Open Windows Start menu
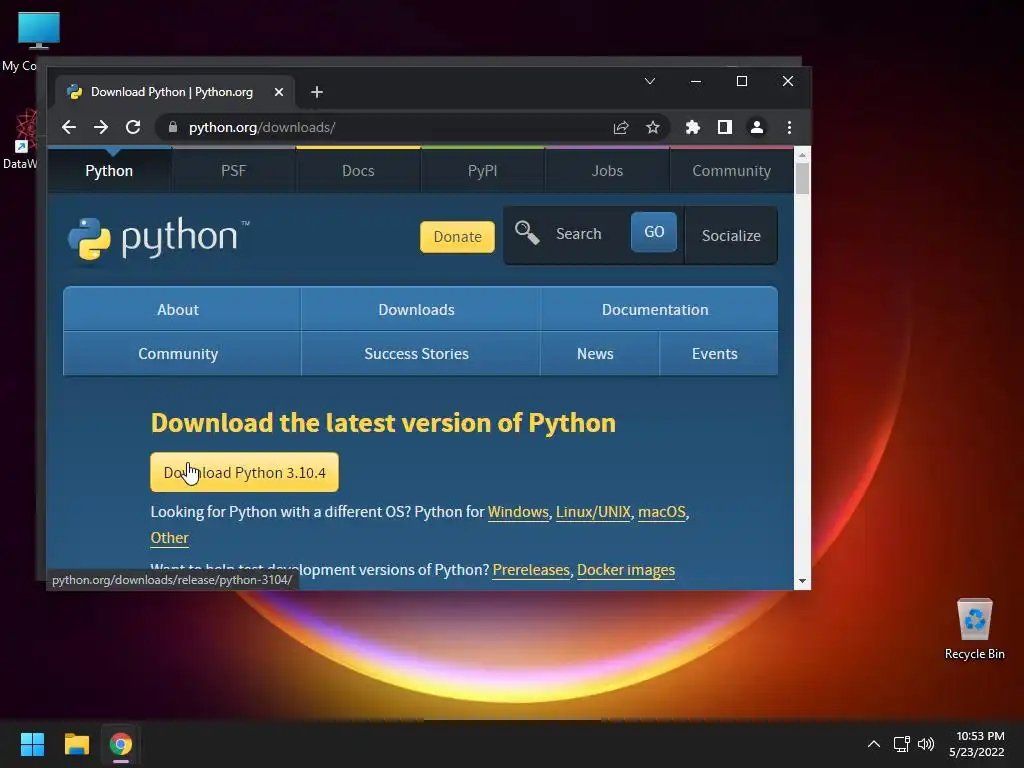Image resolution: width=1024 pixels, height=768 pixels. click(32, 744)
